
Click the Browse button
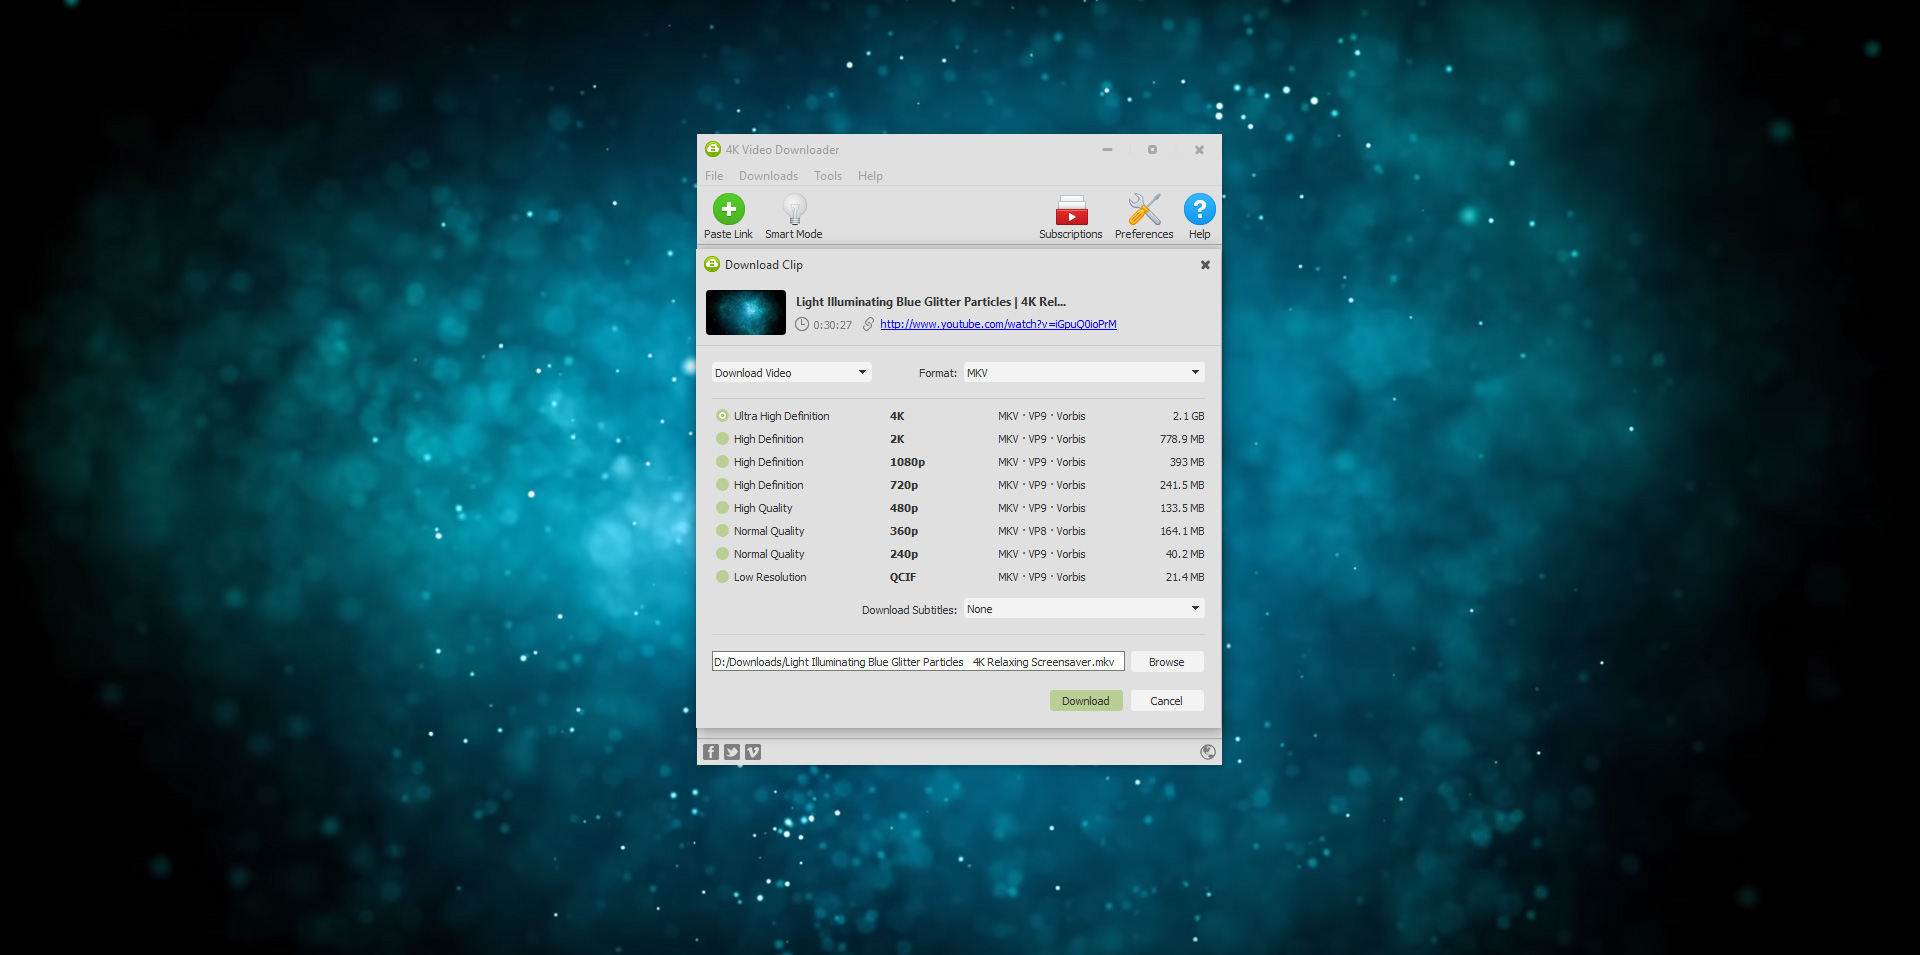coord(1167,662)
